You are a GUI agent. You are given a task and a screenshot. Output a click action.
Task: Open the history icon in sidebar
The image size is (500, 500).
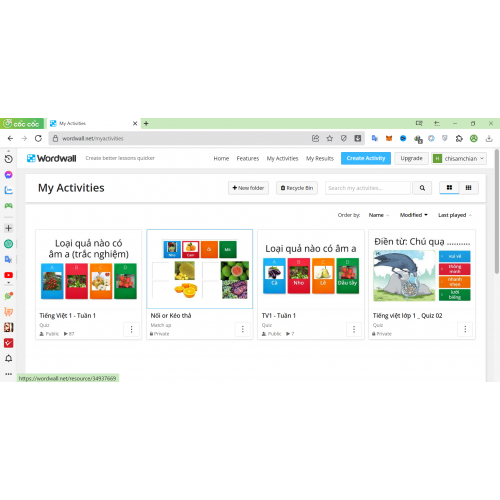9,159
